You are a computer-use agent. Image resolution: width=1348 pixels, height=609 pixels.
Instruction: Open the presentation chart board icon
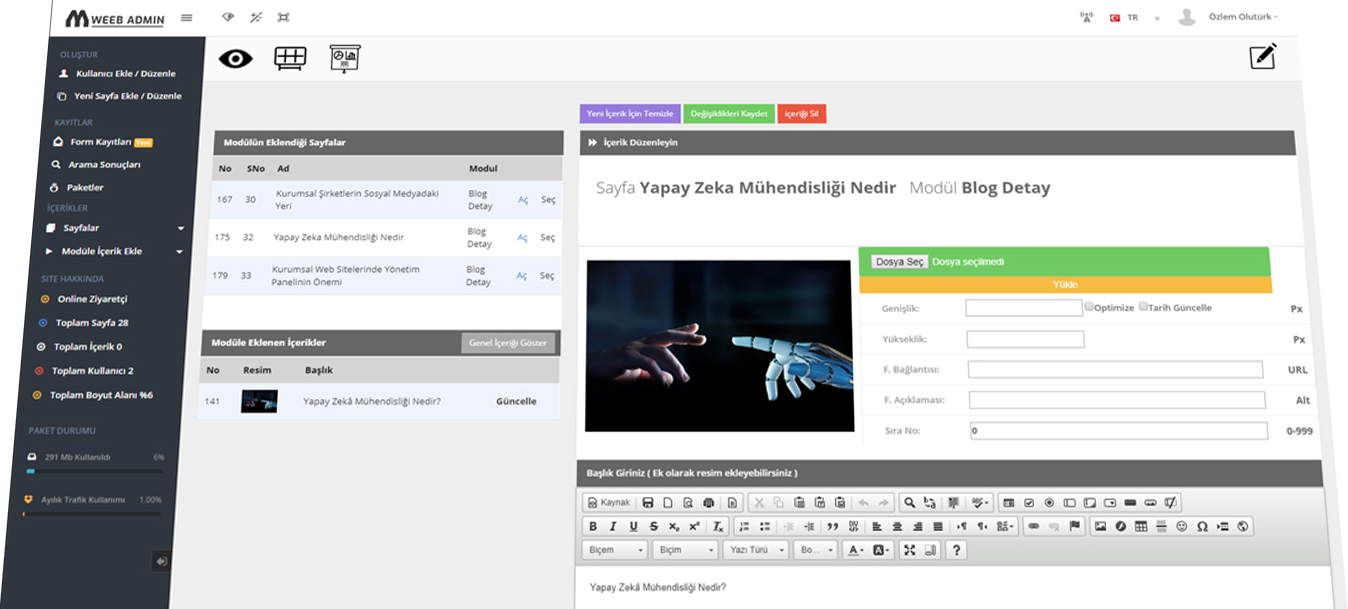(x=345, y=59)
